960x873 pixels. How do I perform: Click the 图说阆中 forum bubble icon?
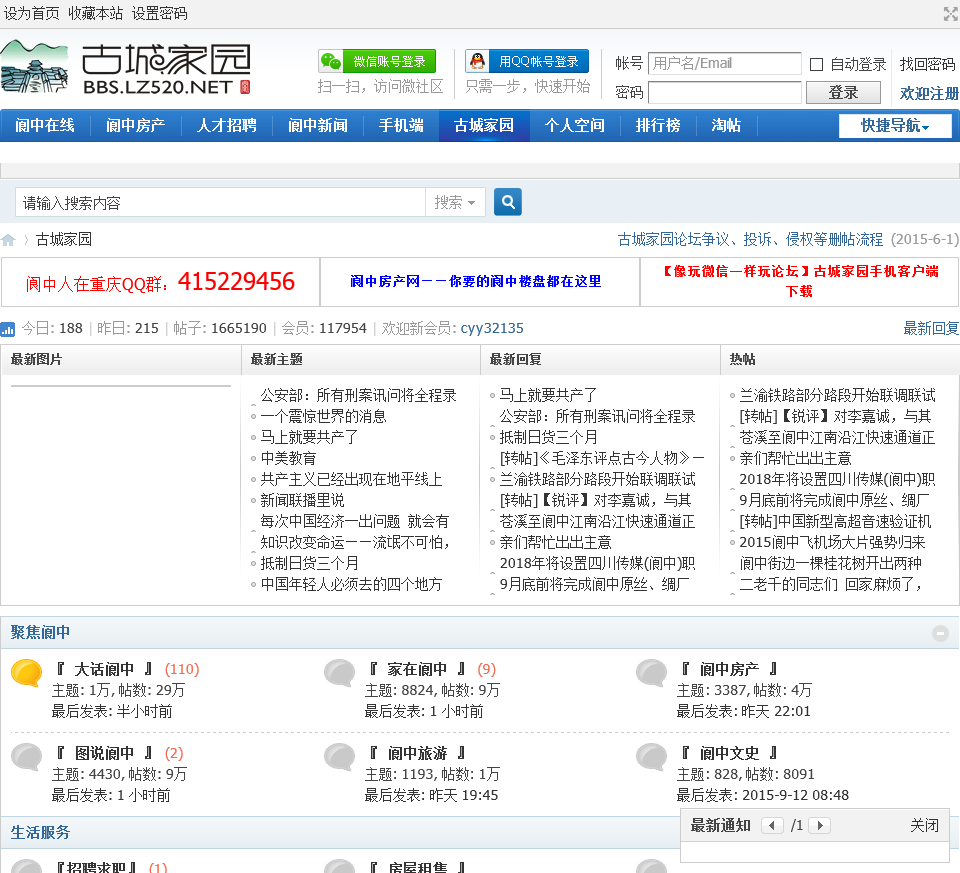27,757
